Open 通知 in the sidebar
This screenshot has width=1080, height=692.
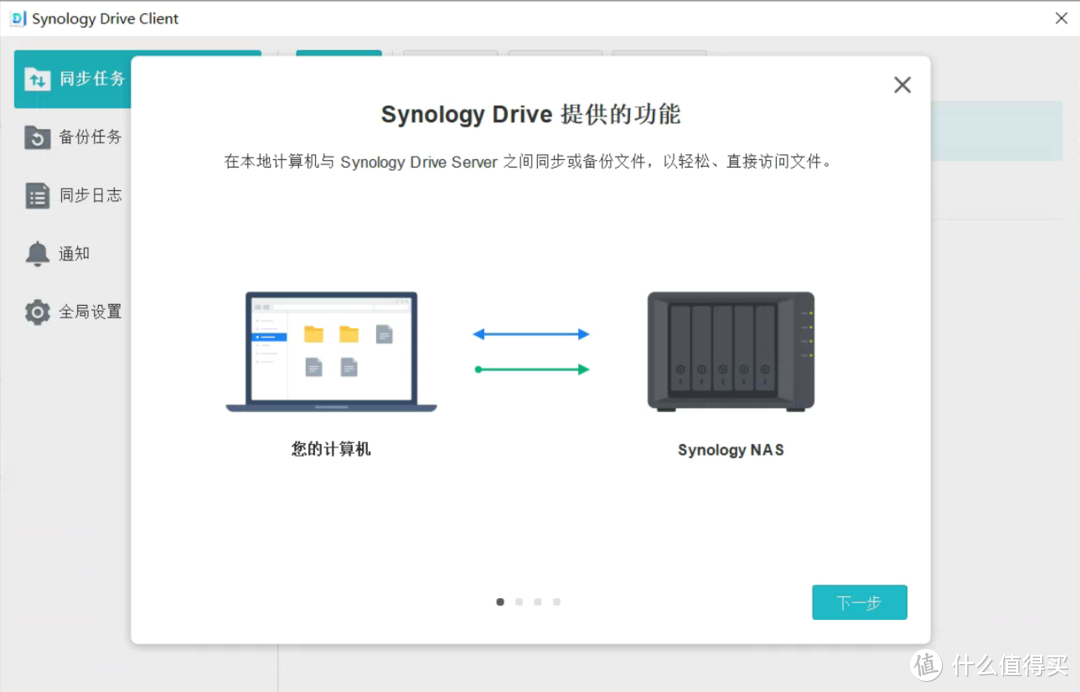click(x=72, y=254)
